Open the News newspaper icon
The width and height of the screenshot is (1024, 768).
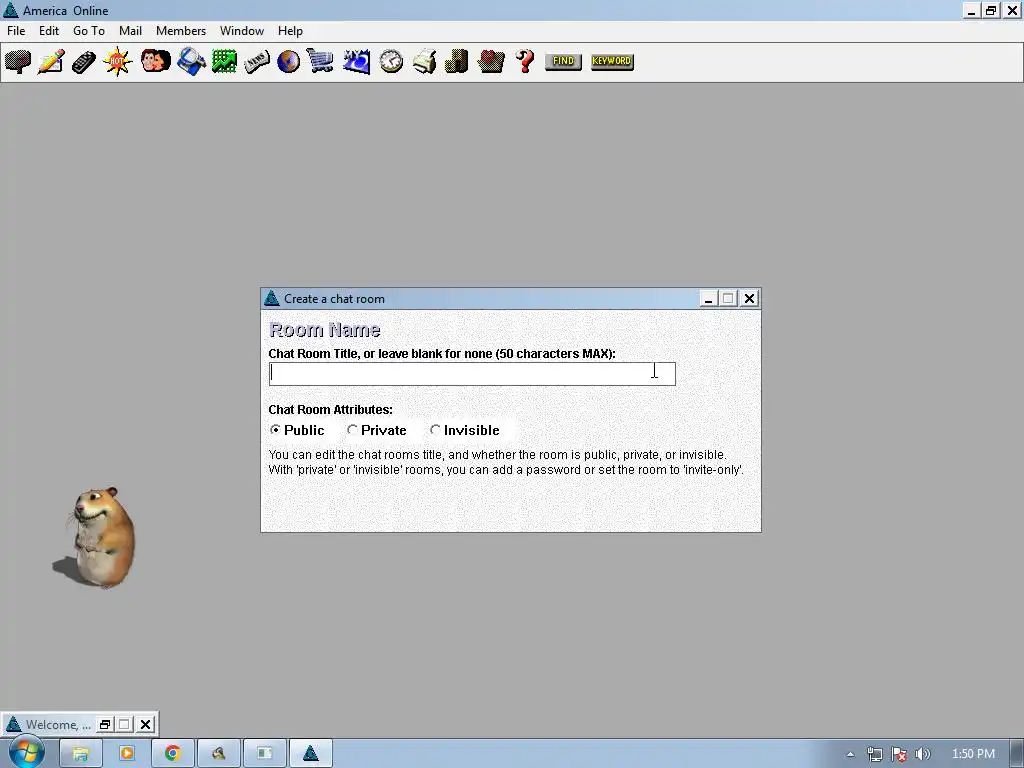pyautogui.click(x=257, y=62)
